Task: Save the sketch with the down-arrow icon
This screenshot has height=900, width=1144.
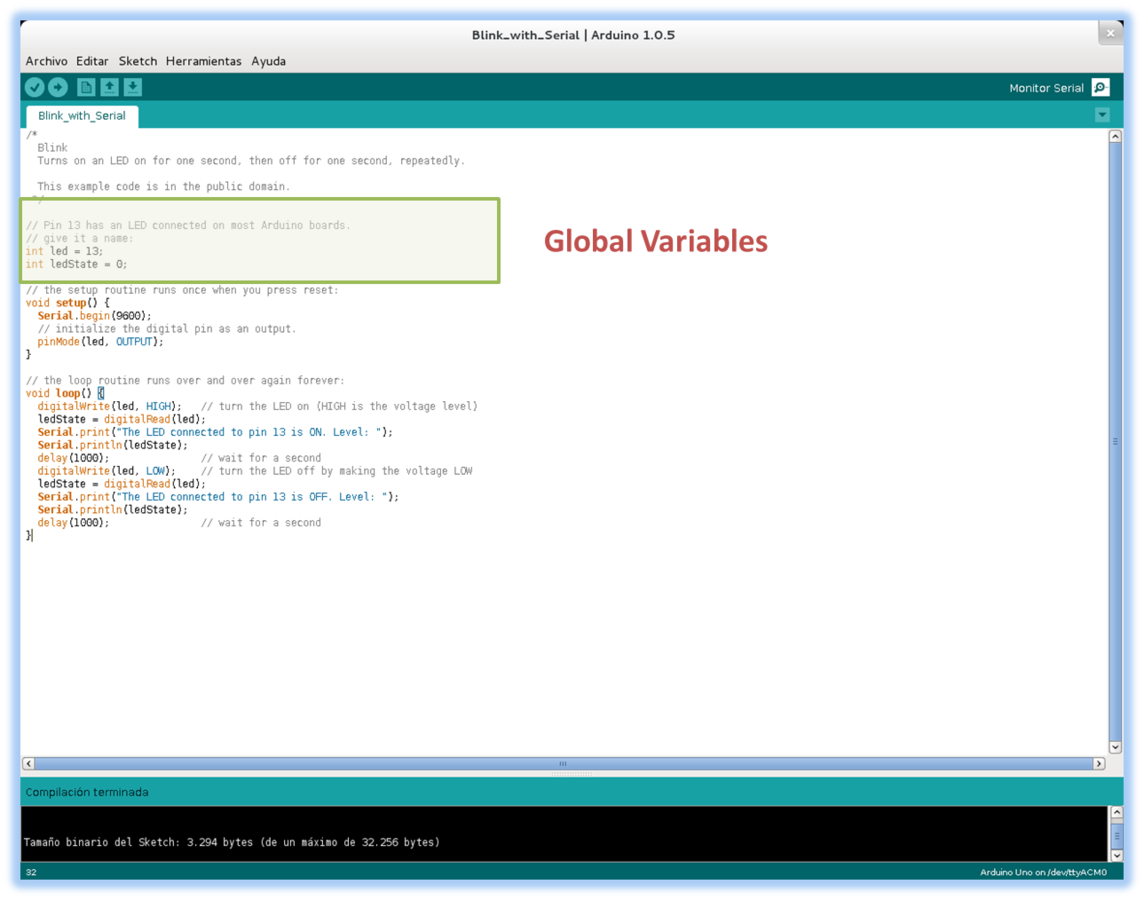Action: point(133,88)
